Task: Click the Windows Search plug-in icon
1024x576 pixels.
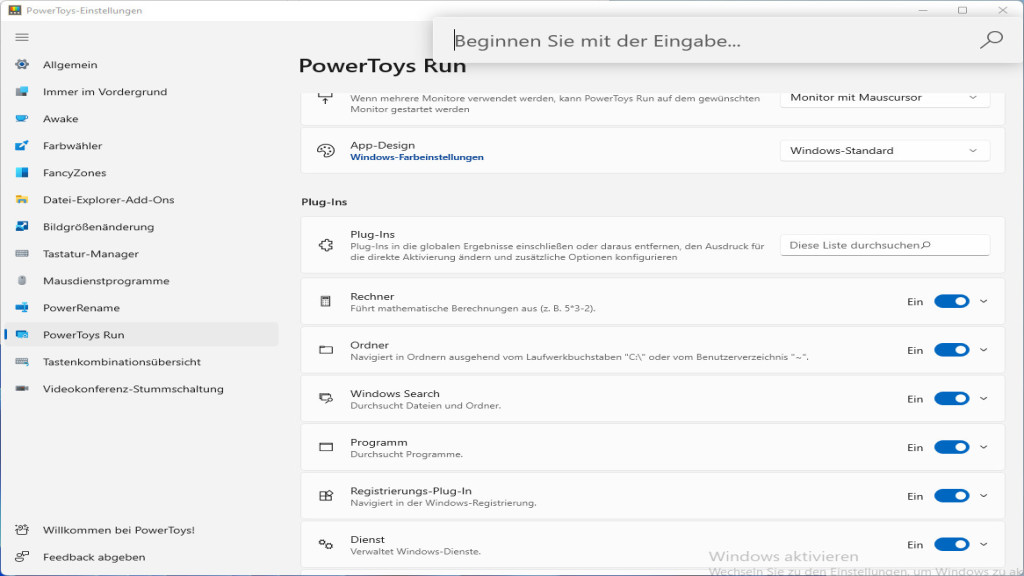Action: tap(325, 397)
